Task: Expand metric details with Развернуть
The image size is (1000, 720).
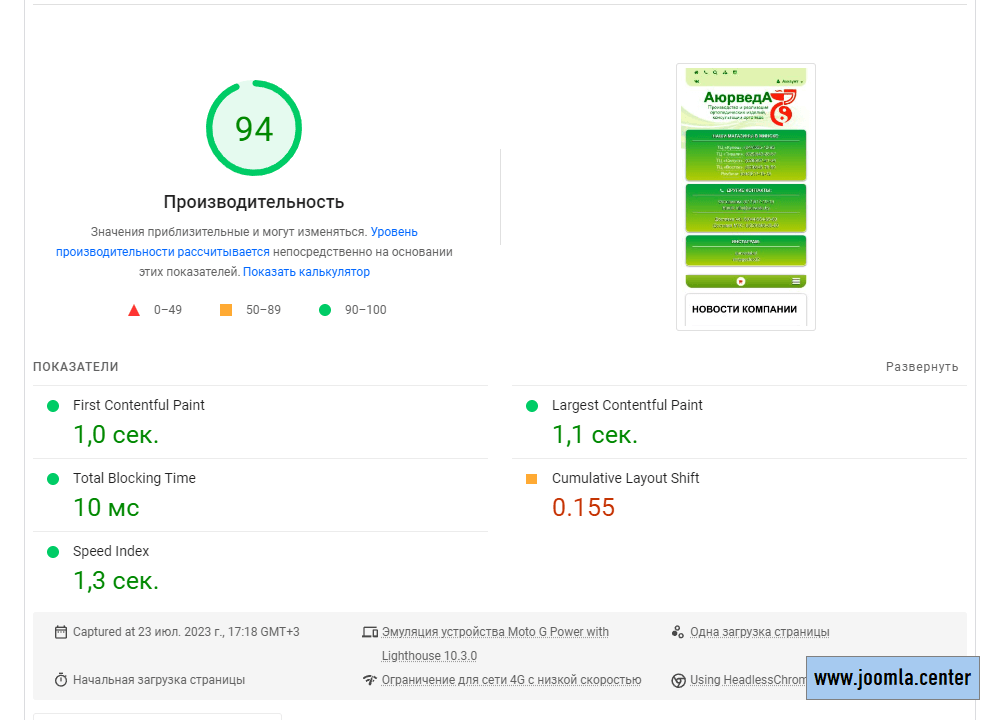Action: [x=921, y=367]
